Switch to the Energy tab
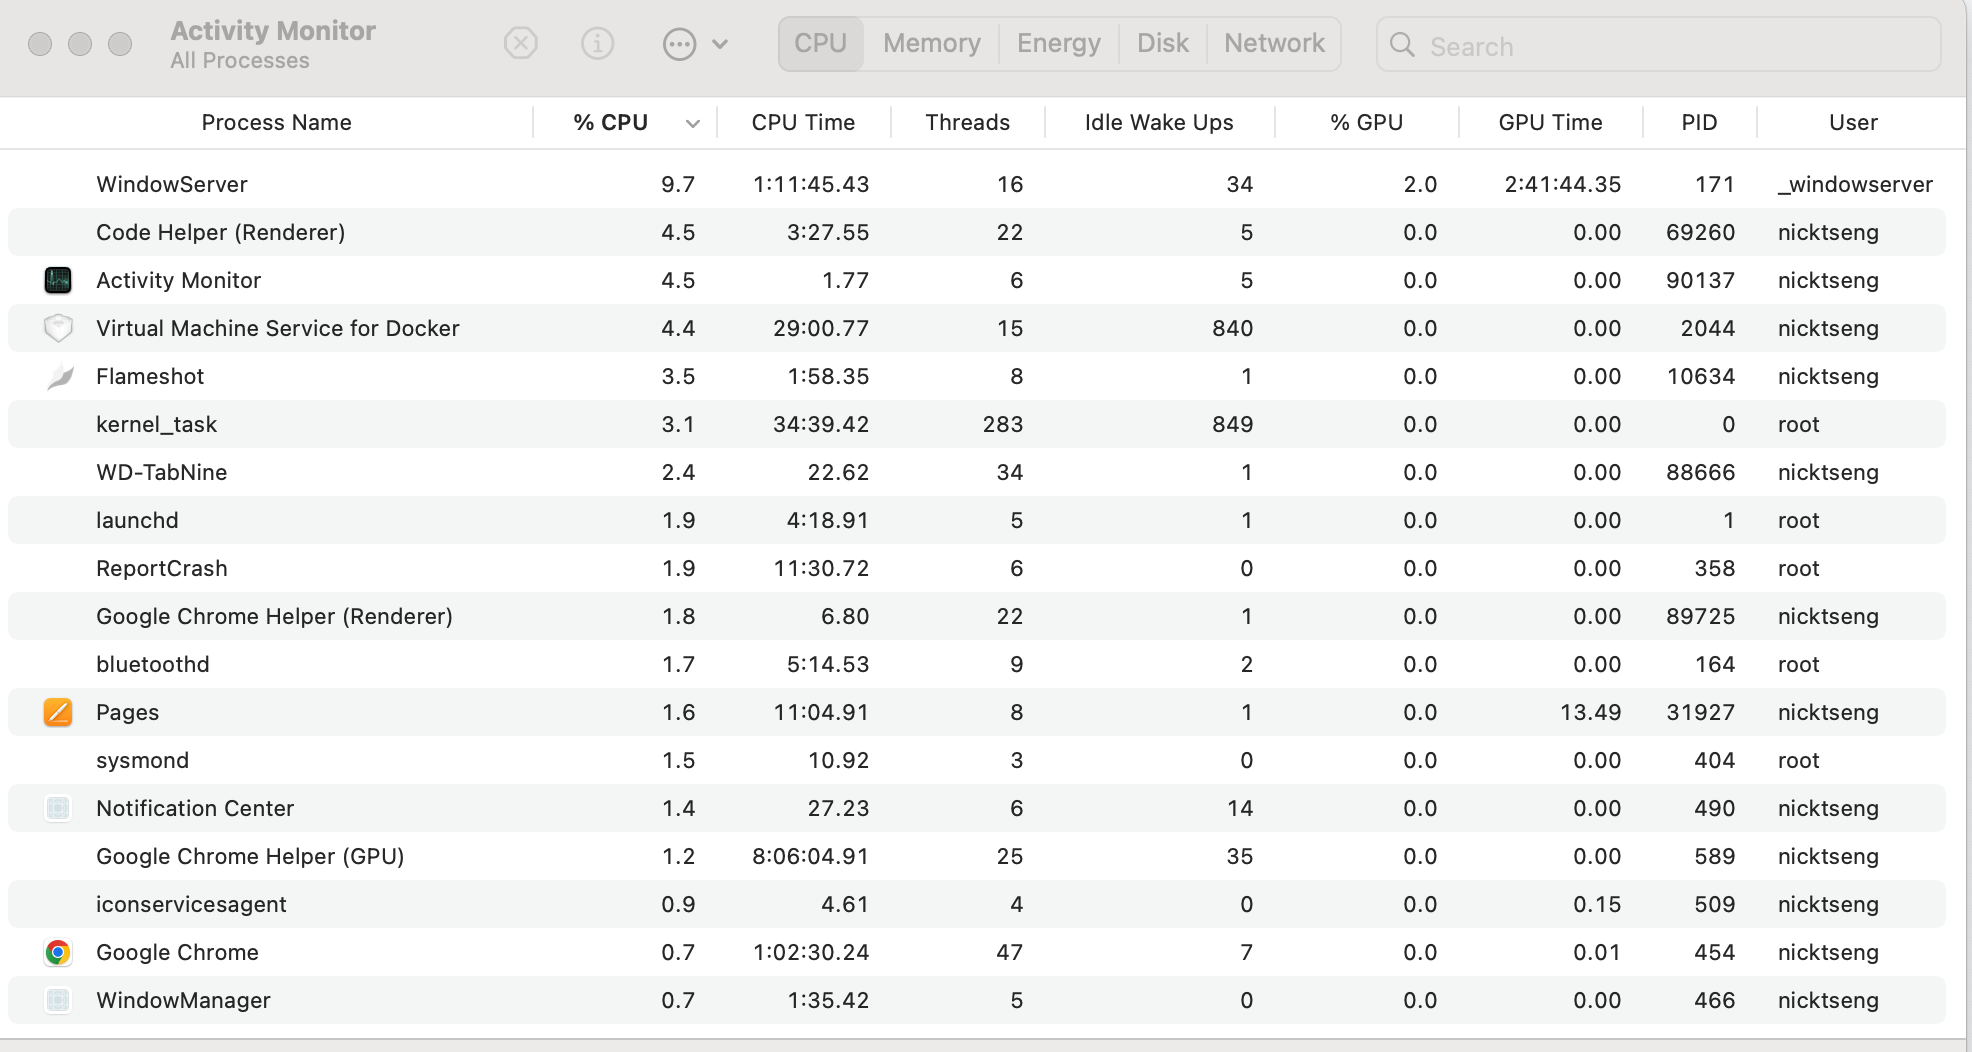The width and height of the screenshot is (1972, 1052). pyautogui.click(x=1058, y=44)
